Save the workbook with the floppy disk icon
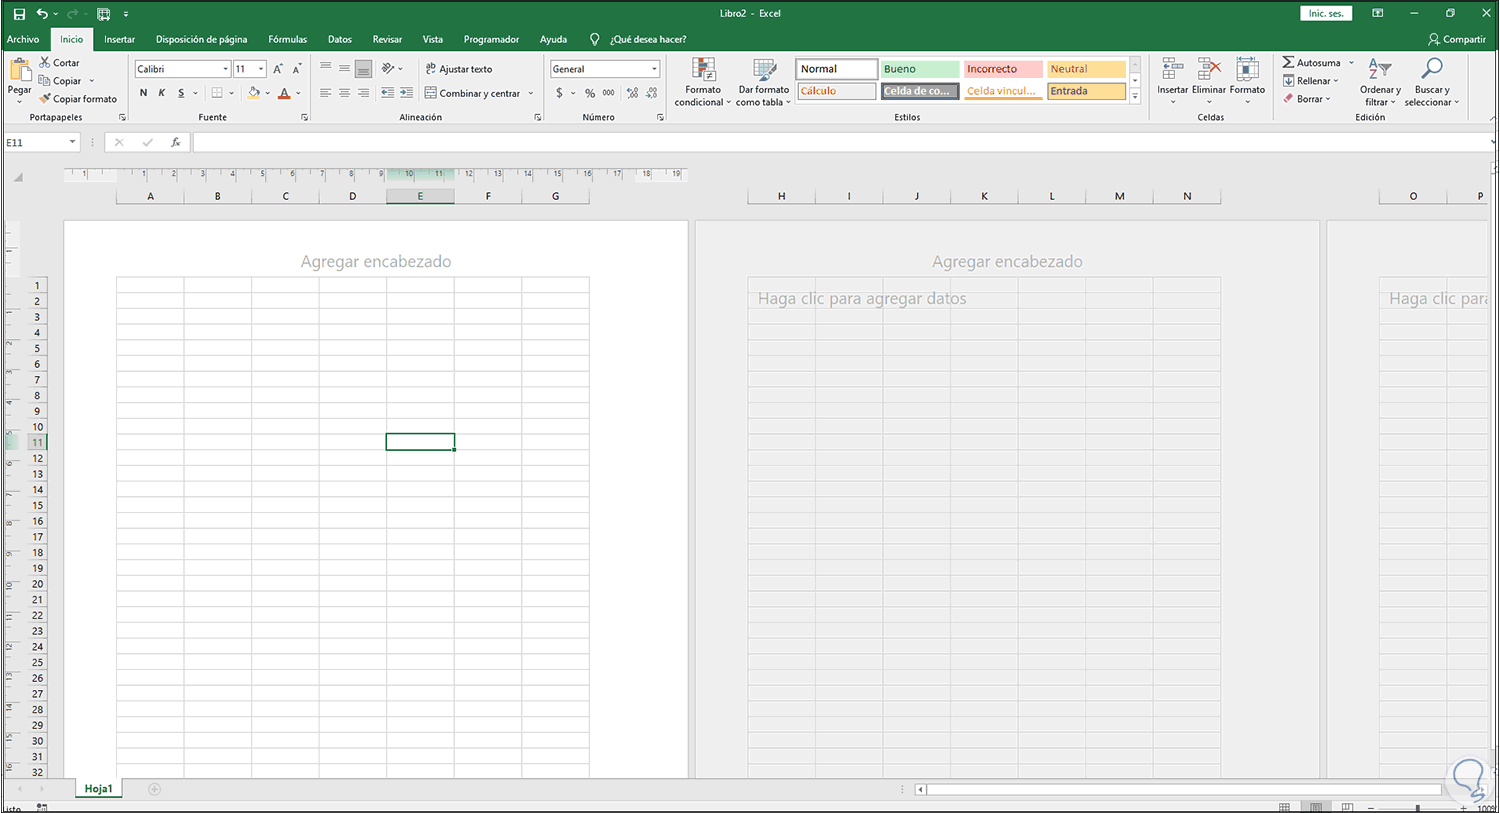This screenshot has width=1500, height=813. 19,14
